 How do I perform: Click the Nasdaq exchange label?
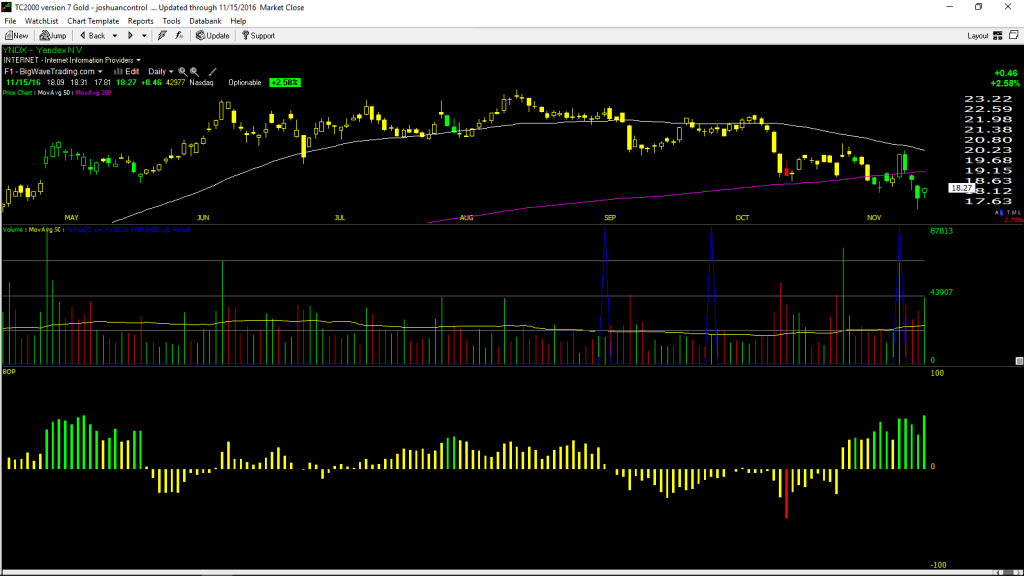[201, 83]
